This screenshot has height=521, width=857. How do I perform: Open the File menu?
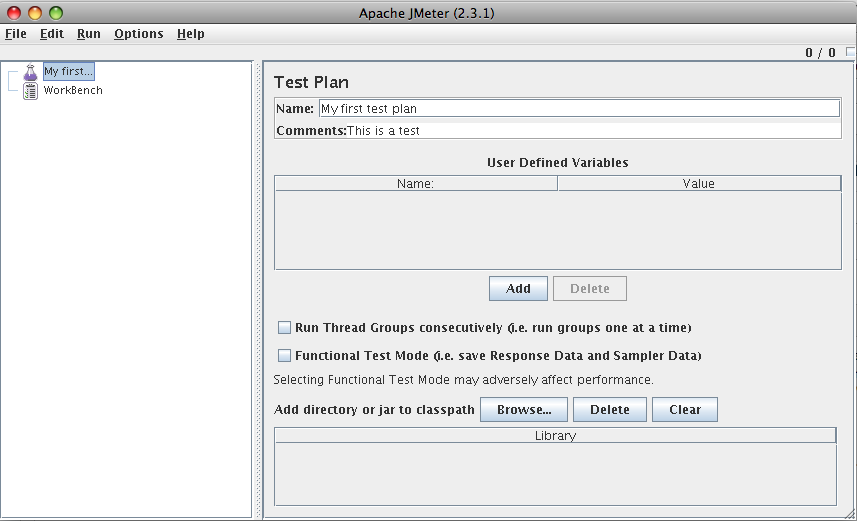[16, 34]
